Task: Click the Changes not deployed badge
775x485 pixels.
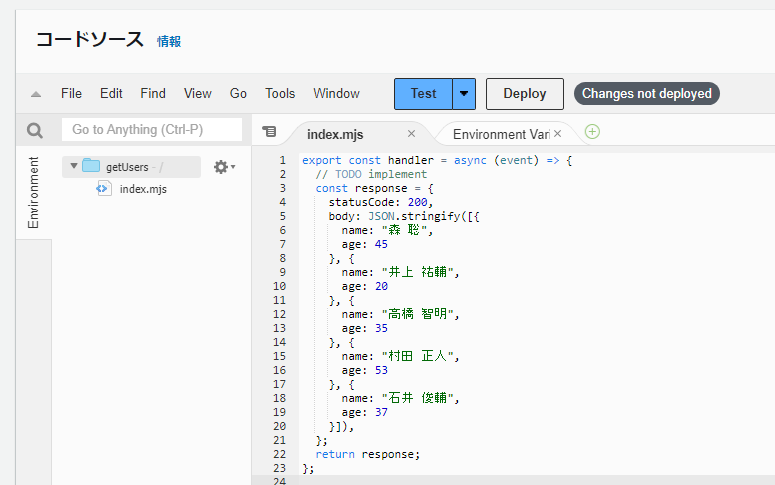Action: click(x=646, y=93)
